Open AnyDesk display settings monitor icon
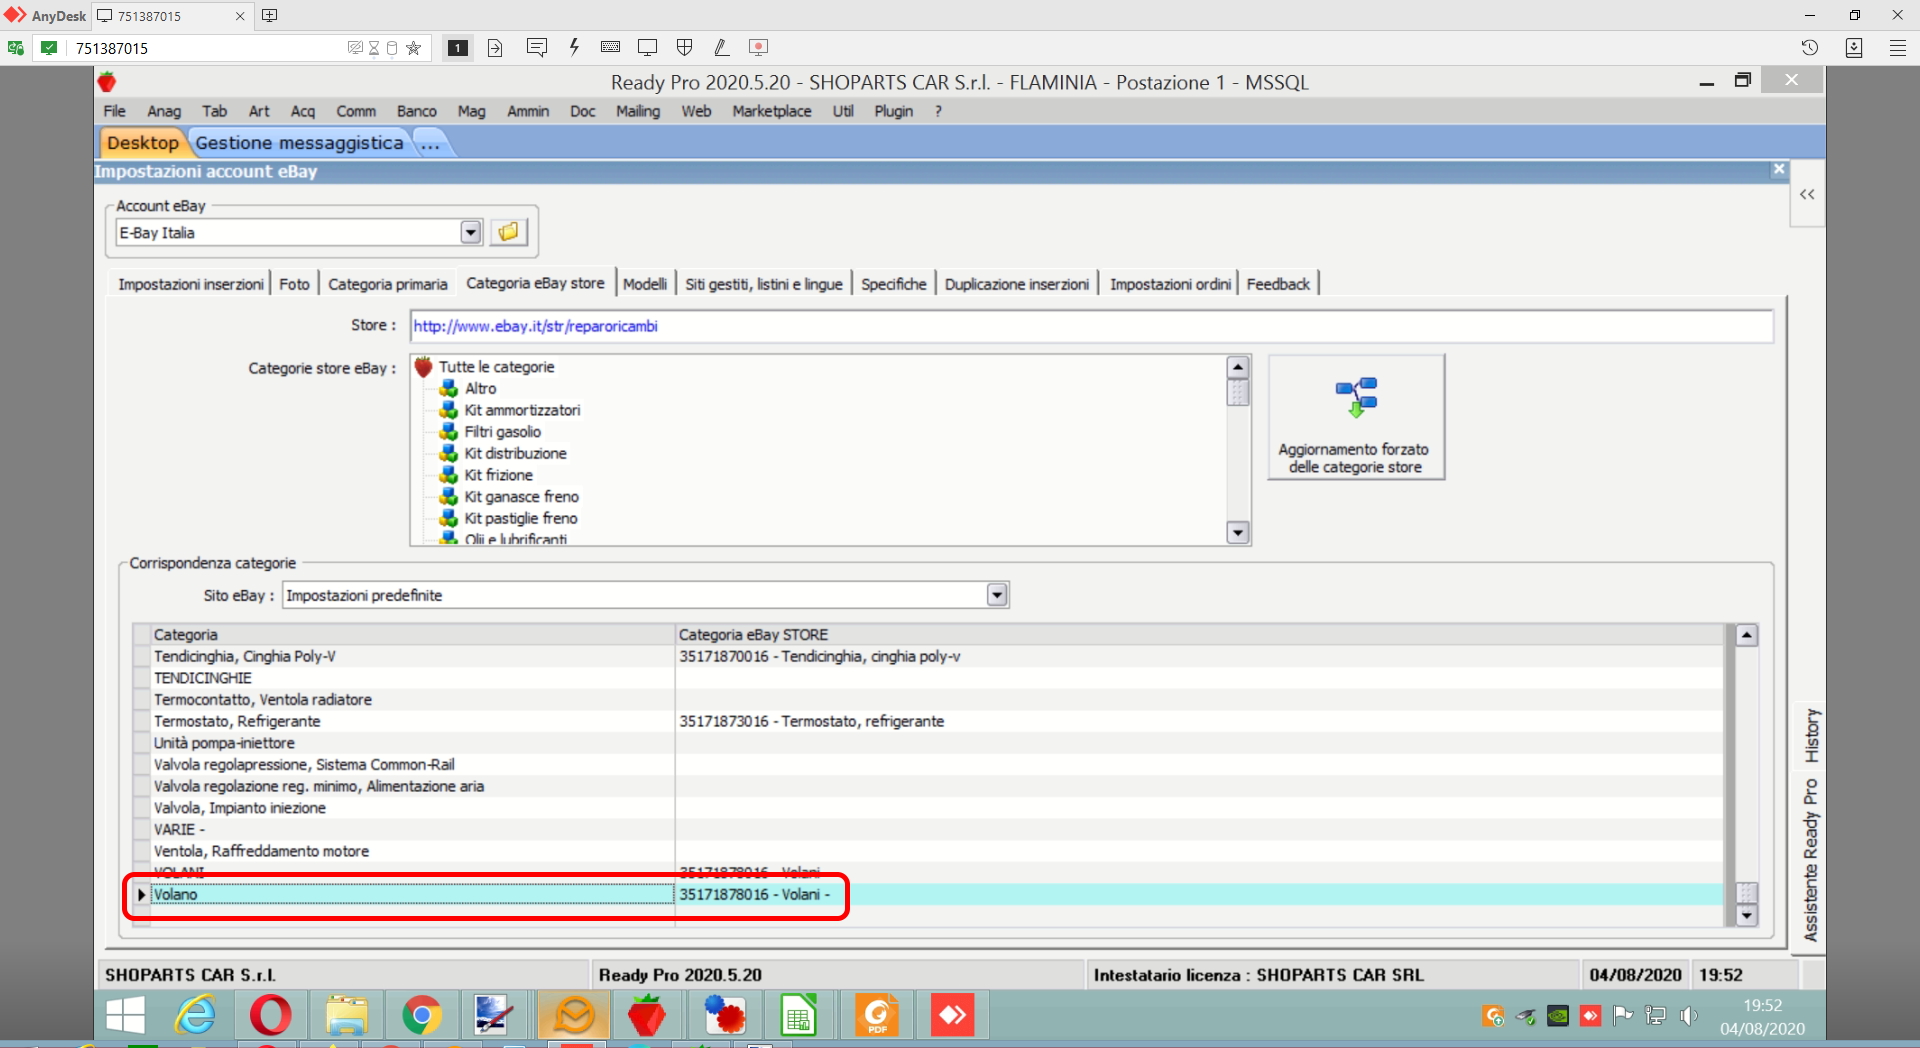Screen dimensions: 1920x1048 (648, 47)
